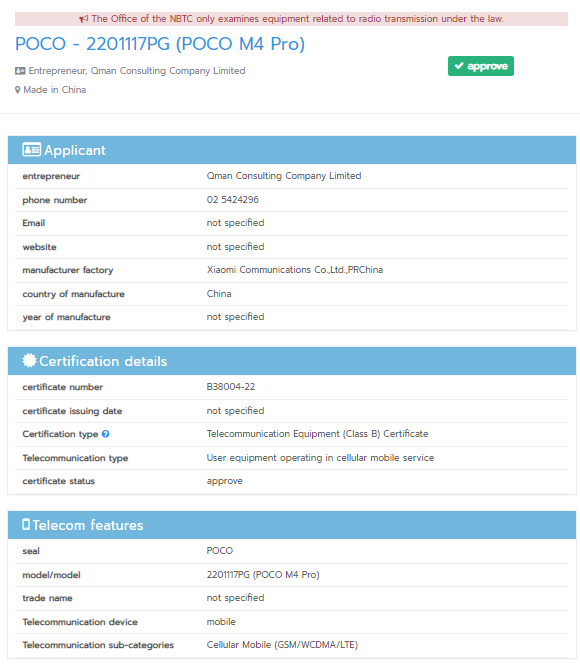Viewport: 580px width, 668px height.
Task: Click the green approve status button
Action: (x=481, y=66)
